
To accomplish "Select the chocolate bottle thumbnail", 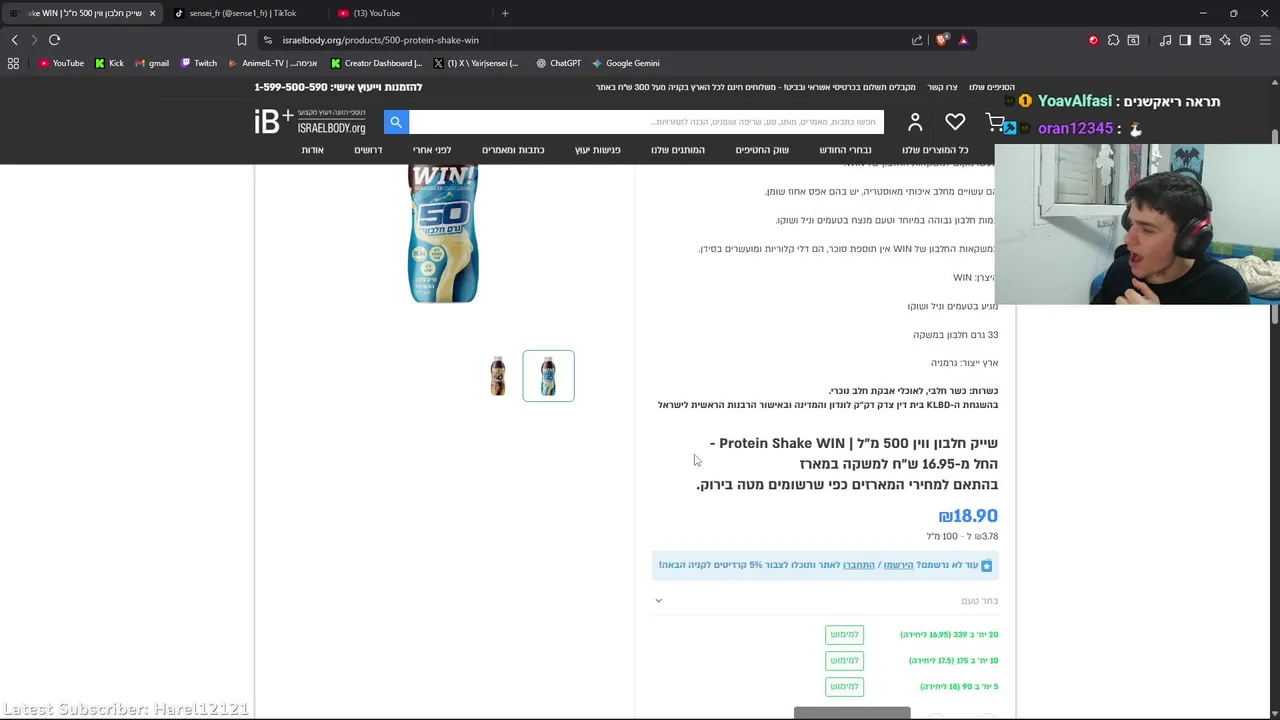I will (x=498, y=376).
